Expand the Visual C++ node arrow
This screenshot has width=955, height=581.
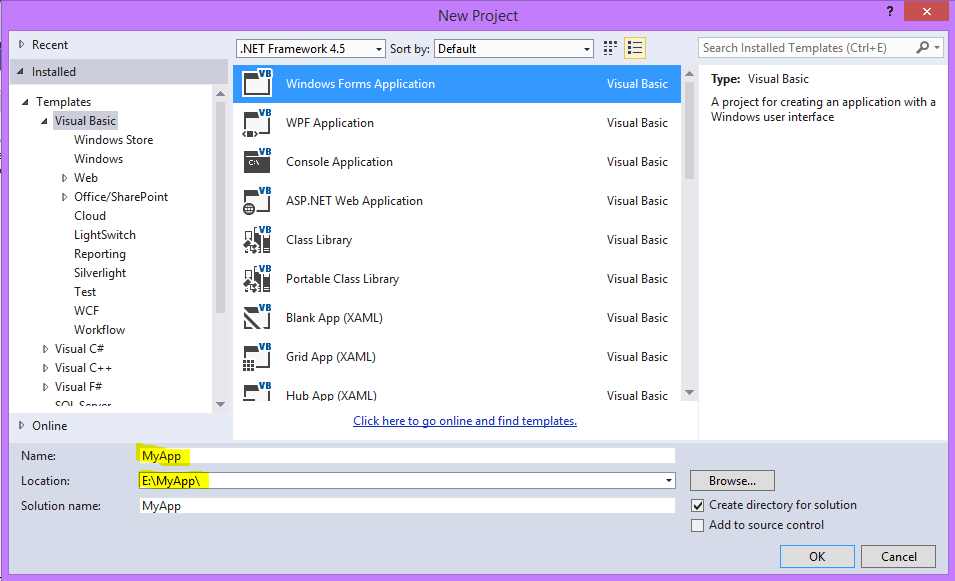click(x=45, y=368)
